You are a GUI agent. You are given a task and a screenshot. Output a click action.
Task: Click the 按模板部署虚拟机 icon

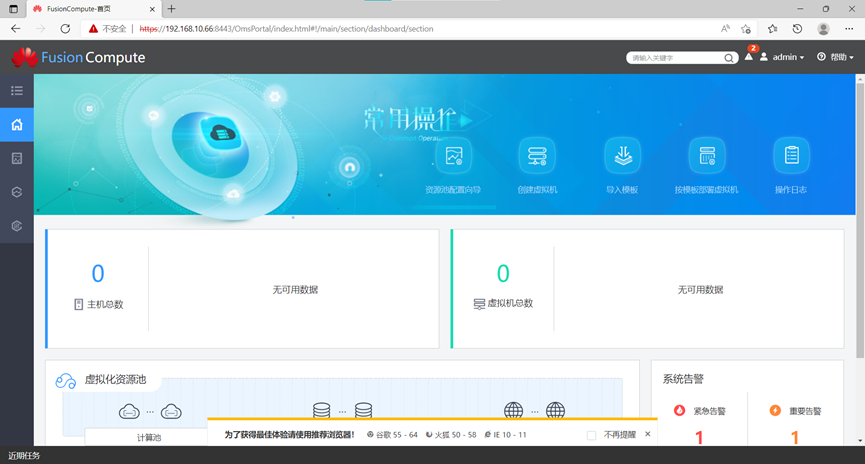pos(707,156)
